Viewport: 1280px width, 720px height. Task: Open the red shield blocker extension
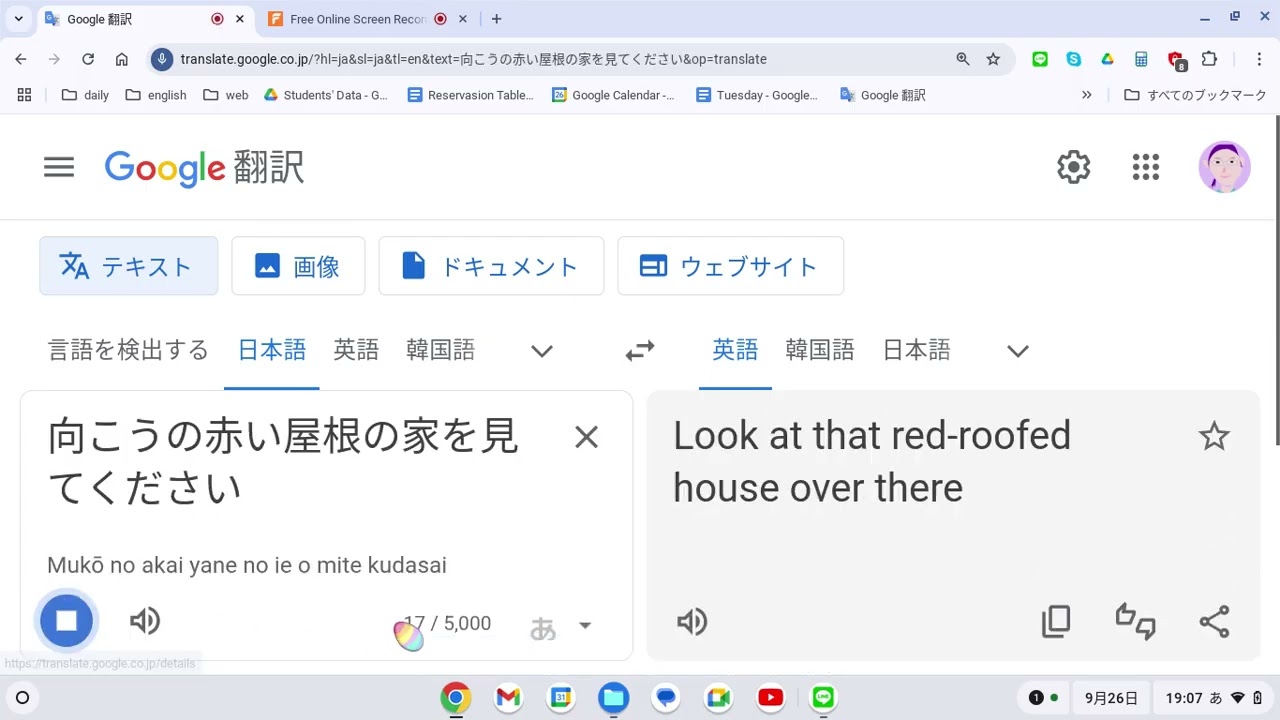click(x=1176, y=60)
